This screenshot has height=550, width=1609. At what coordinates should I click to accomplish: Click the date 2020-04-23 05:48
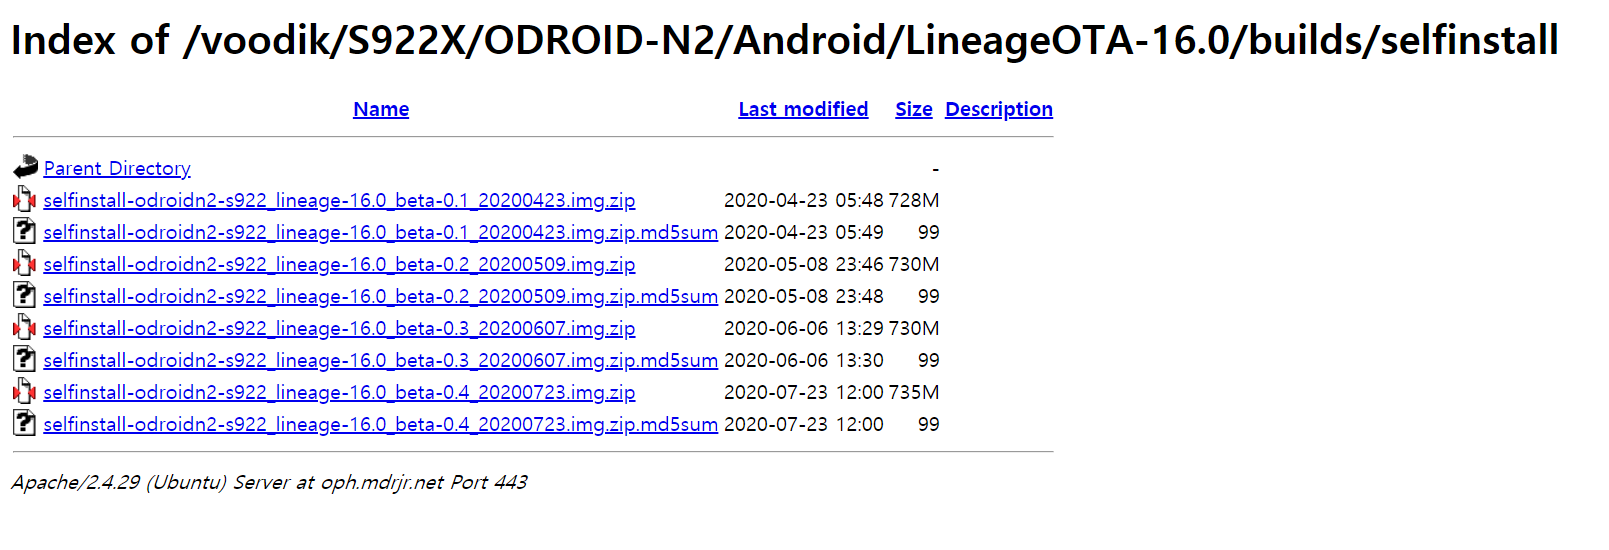[804, 200]
